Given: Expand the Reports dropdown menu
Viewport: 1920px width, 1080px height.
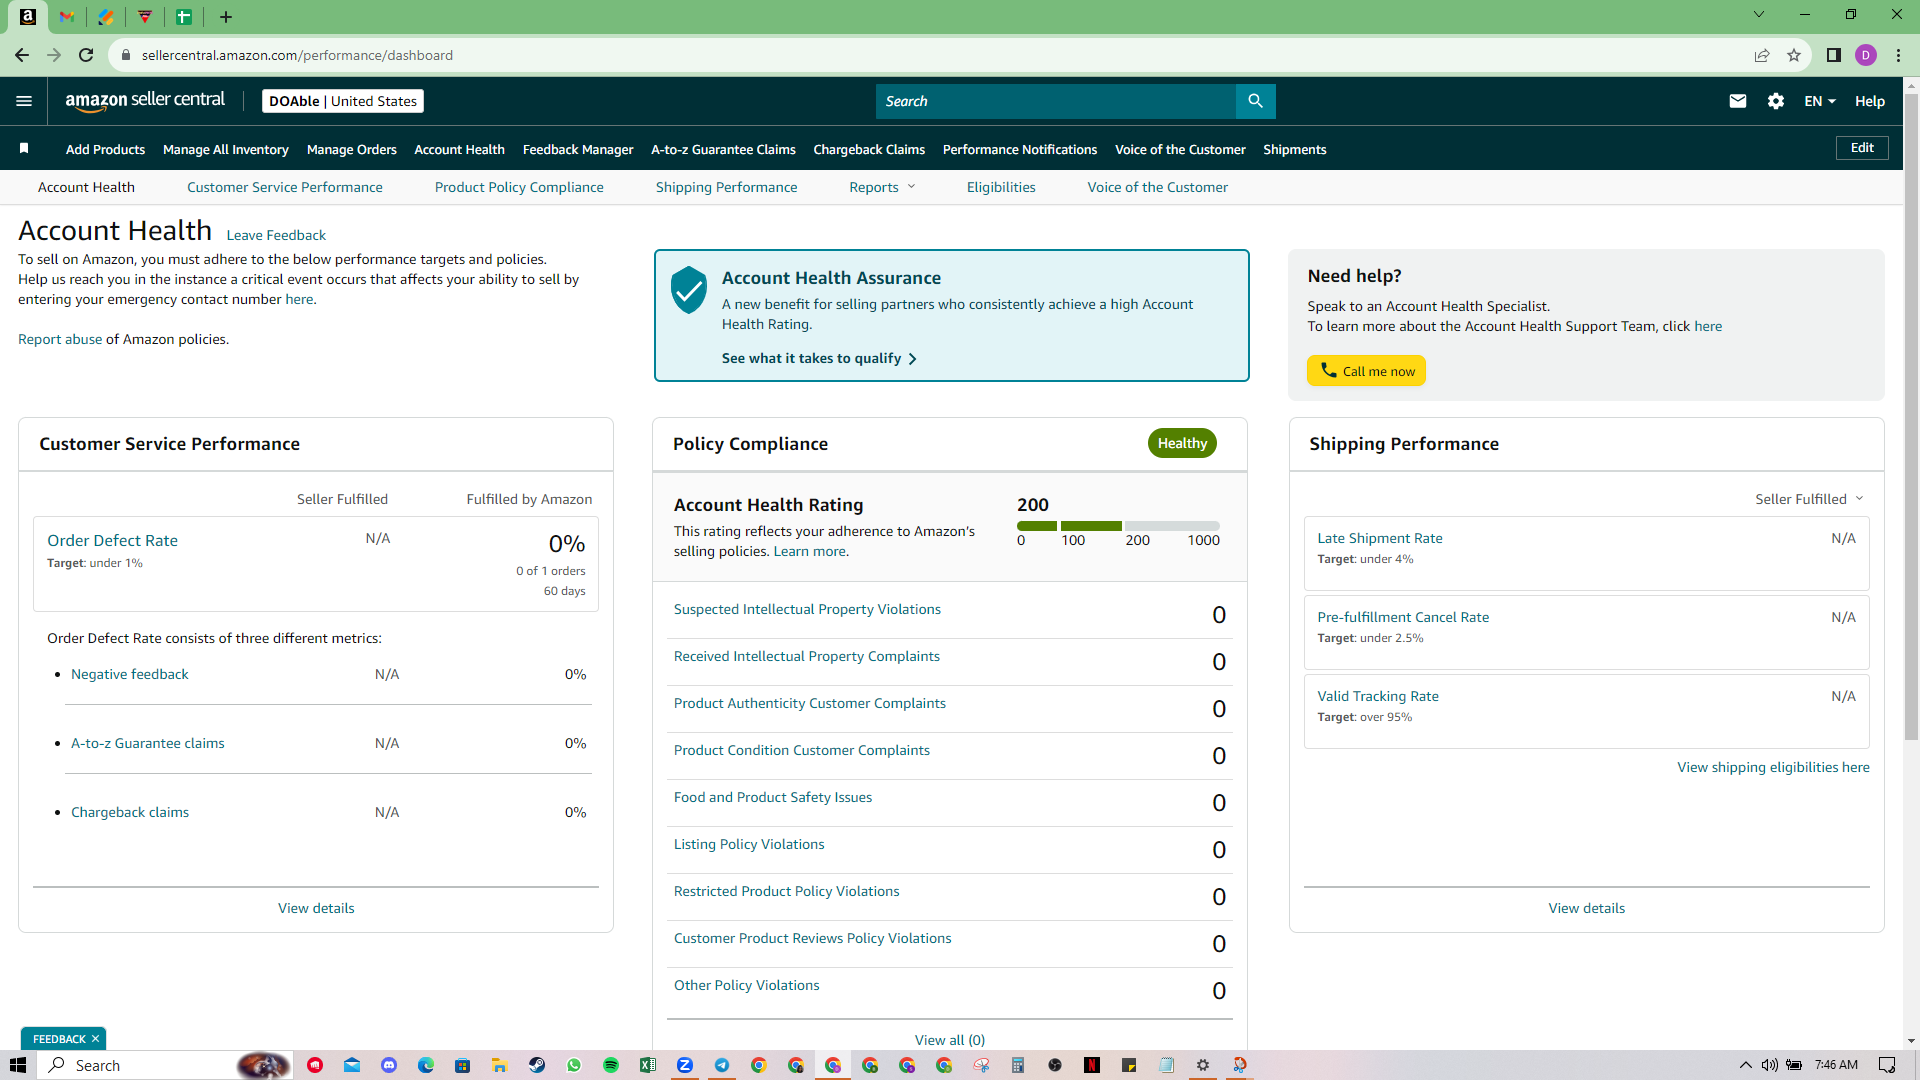Looking at the screenshot, I should pos(882,187).
